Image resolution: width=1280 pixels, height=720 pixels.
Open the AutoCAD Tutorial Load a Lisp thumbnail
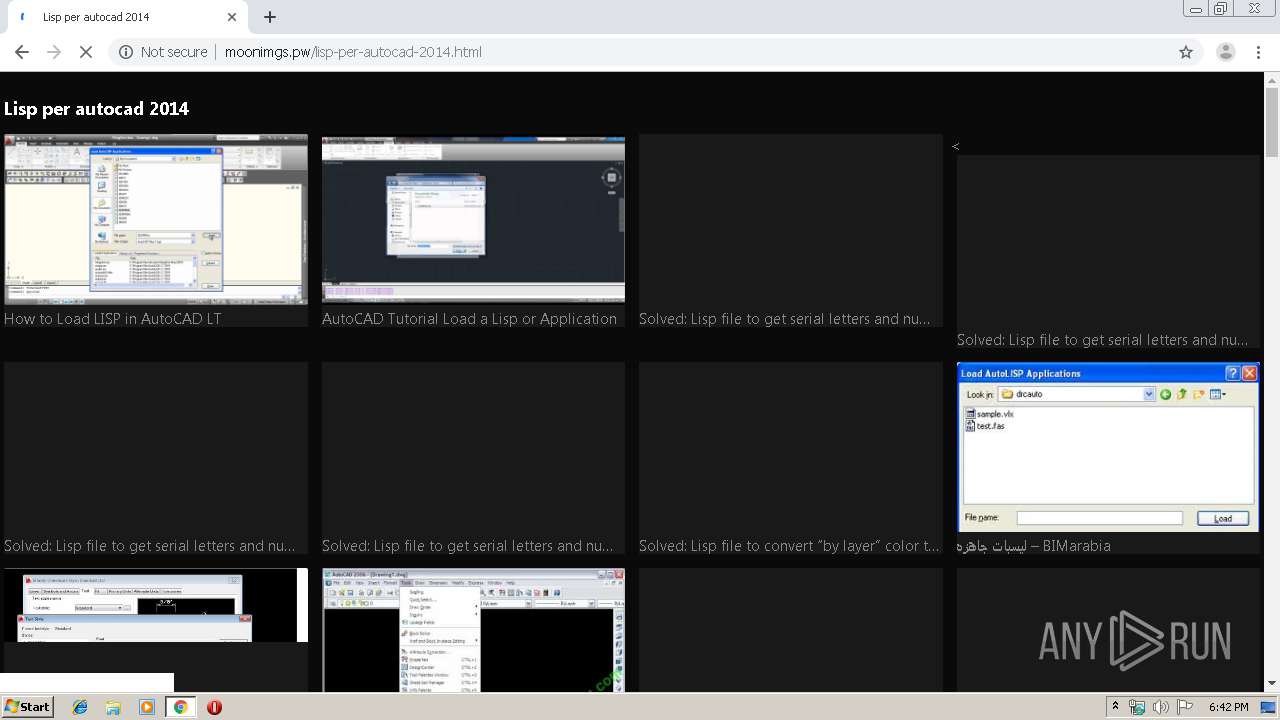click(473, 219)
